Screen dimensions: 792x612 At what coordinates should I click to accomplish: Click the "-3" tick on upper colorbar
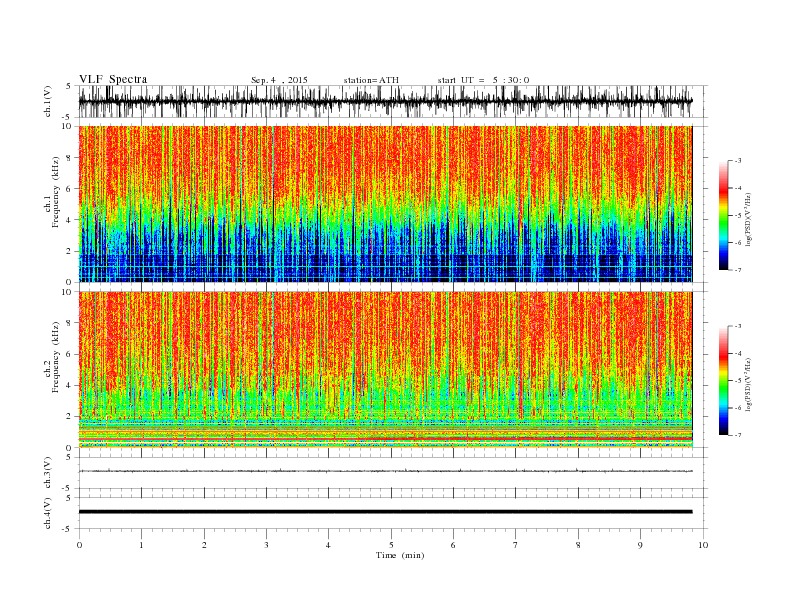(738, 161)
